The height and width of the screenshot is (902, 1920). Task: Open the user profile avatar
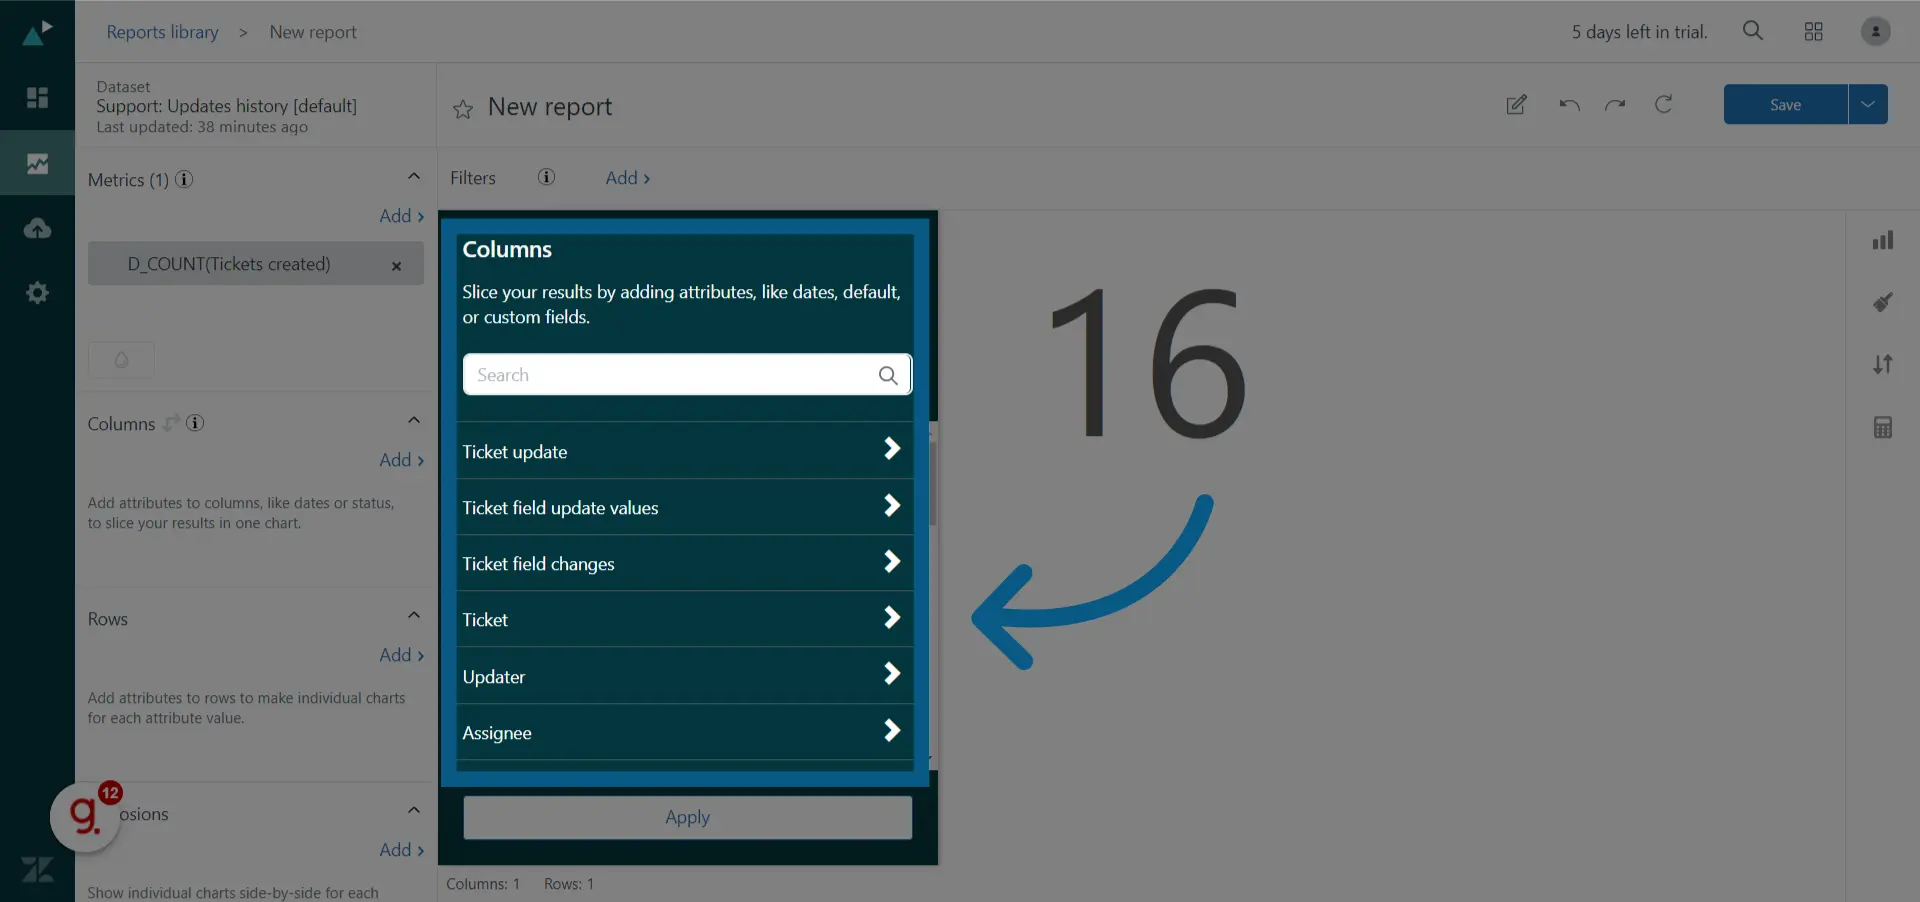[1875, 31]
